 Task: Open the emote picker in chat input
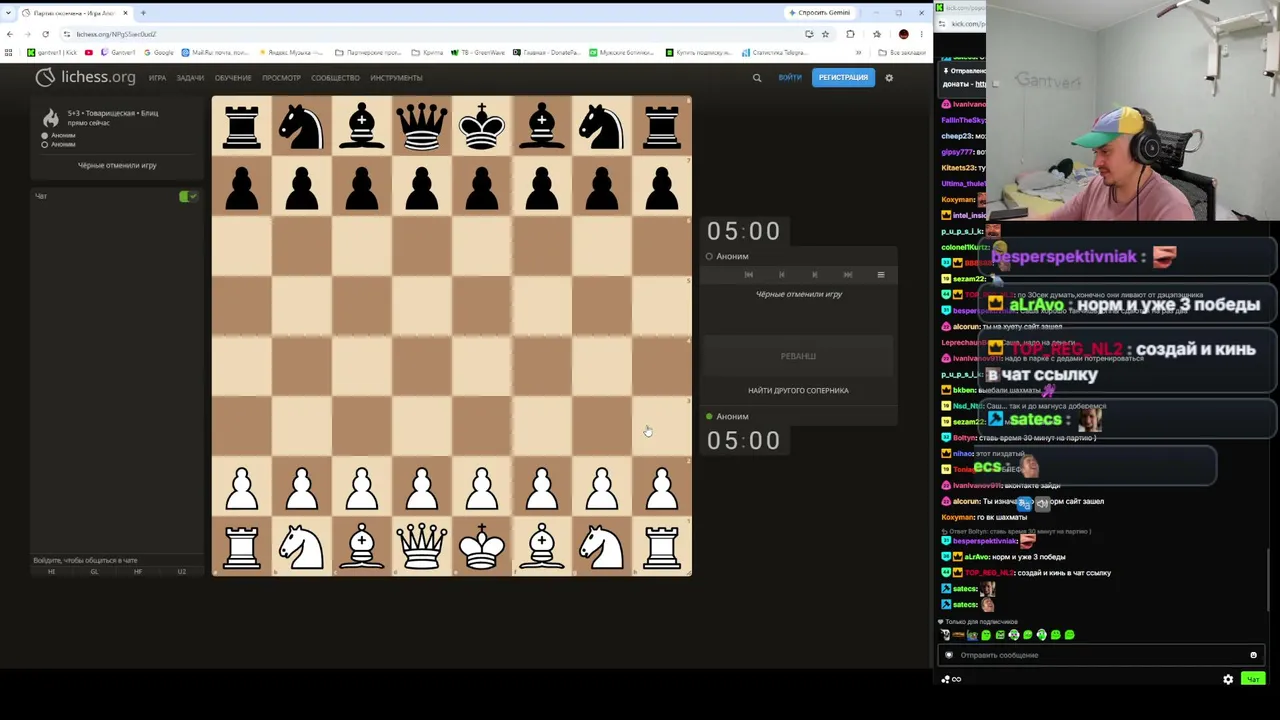coord(1253,655)
